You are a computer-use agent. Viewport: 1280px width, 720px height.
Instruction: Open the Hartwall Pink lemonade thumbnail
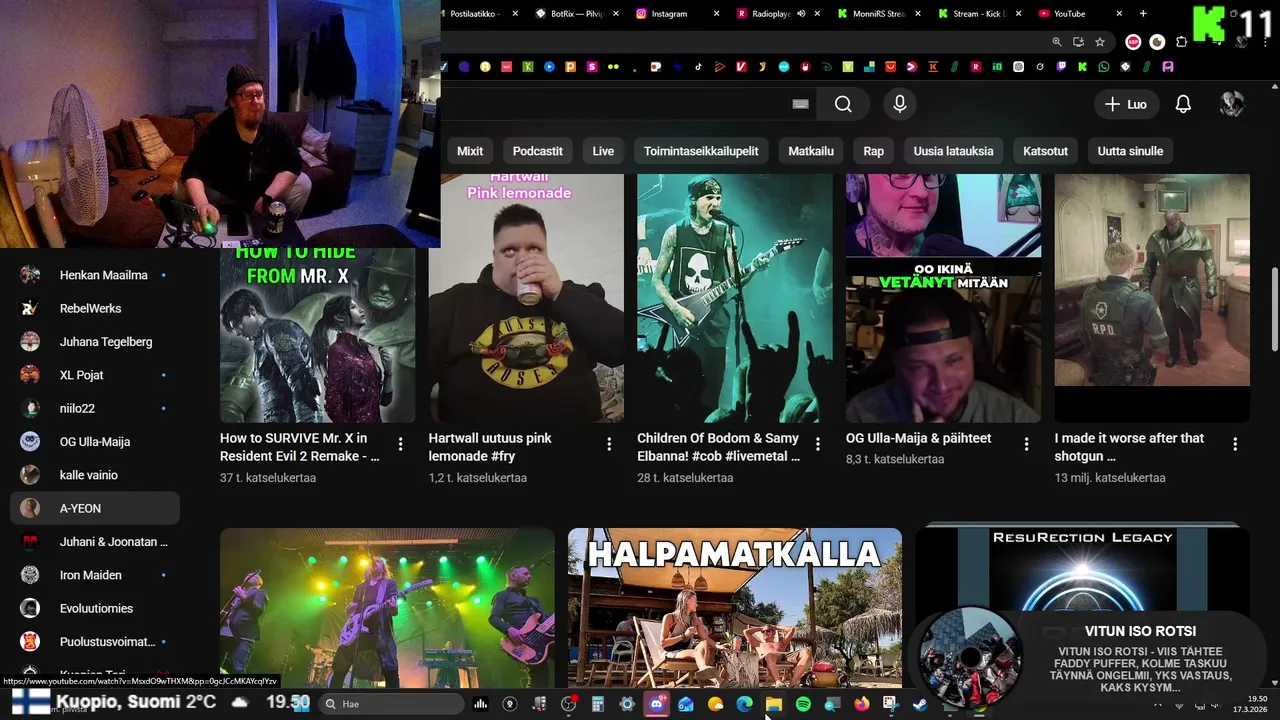[x=526, y=298]
